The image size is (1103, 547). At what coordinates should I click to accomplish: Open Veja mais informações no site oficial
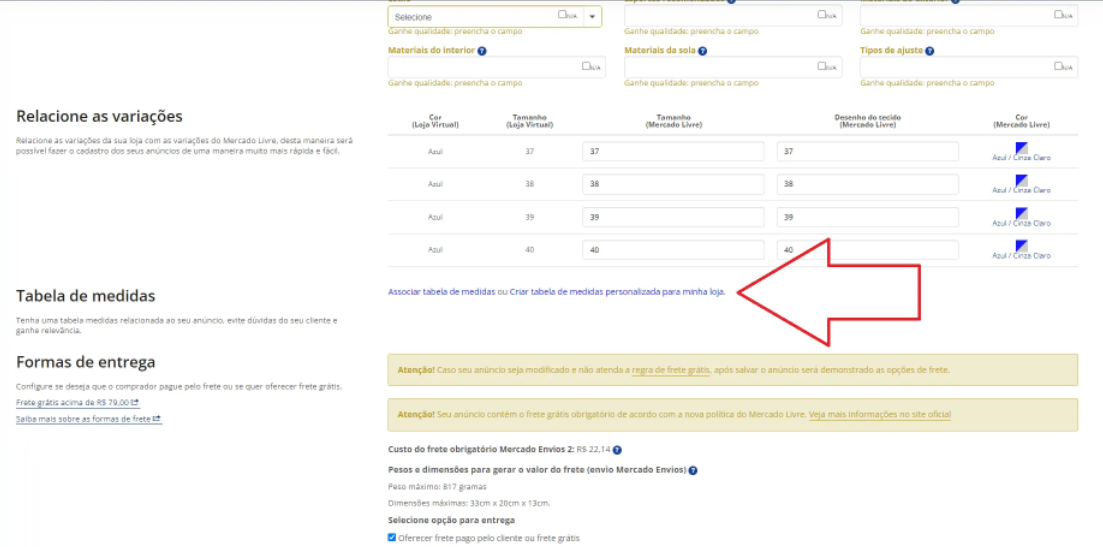(x=880, y=415)
